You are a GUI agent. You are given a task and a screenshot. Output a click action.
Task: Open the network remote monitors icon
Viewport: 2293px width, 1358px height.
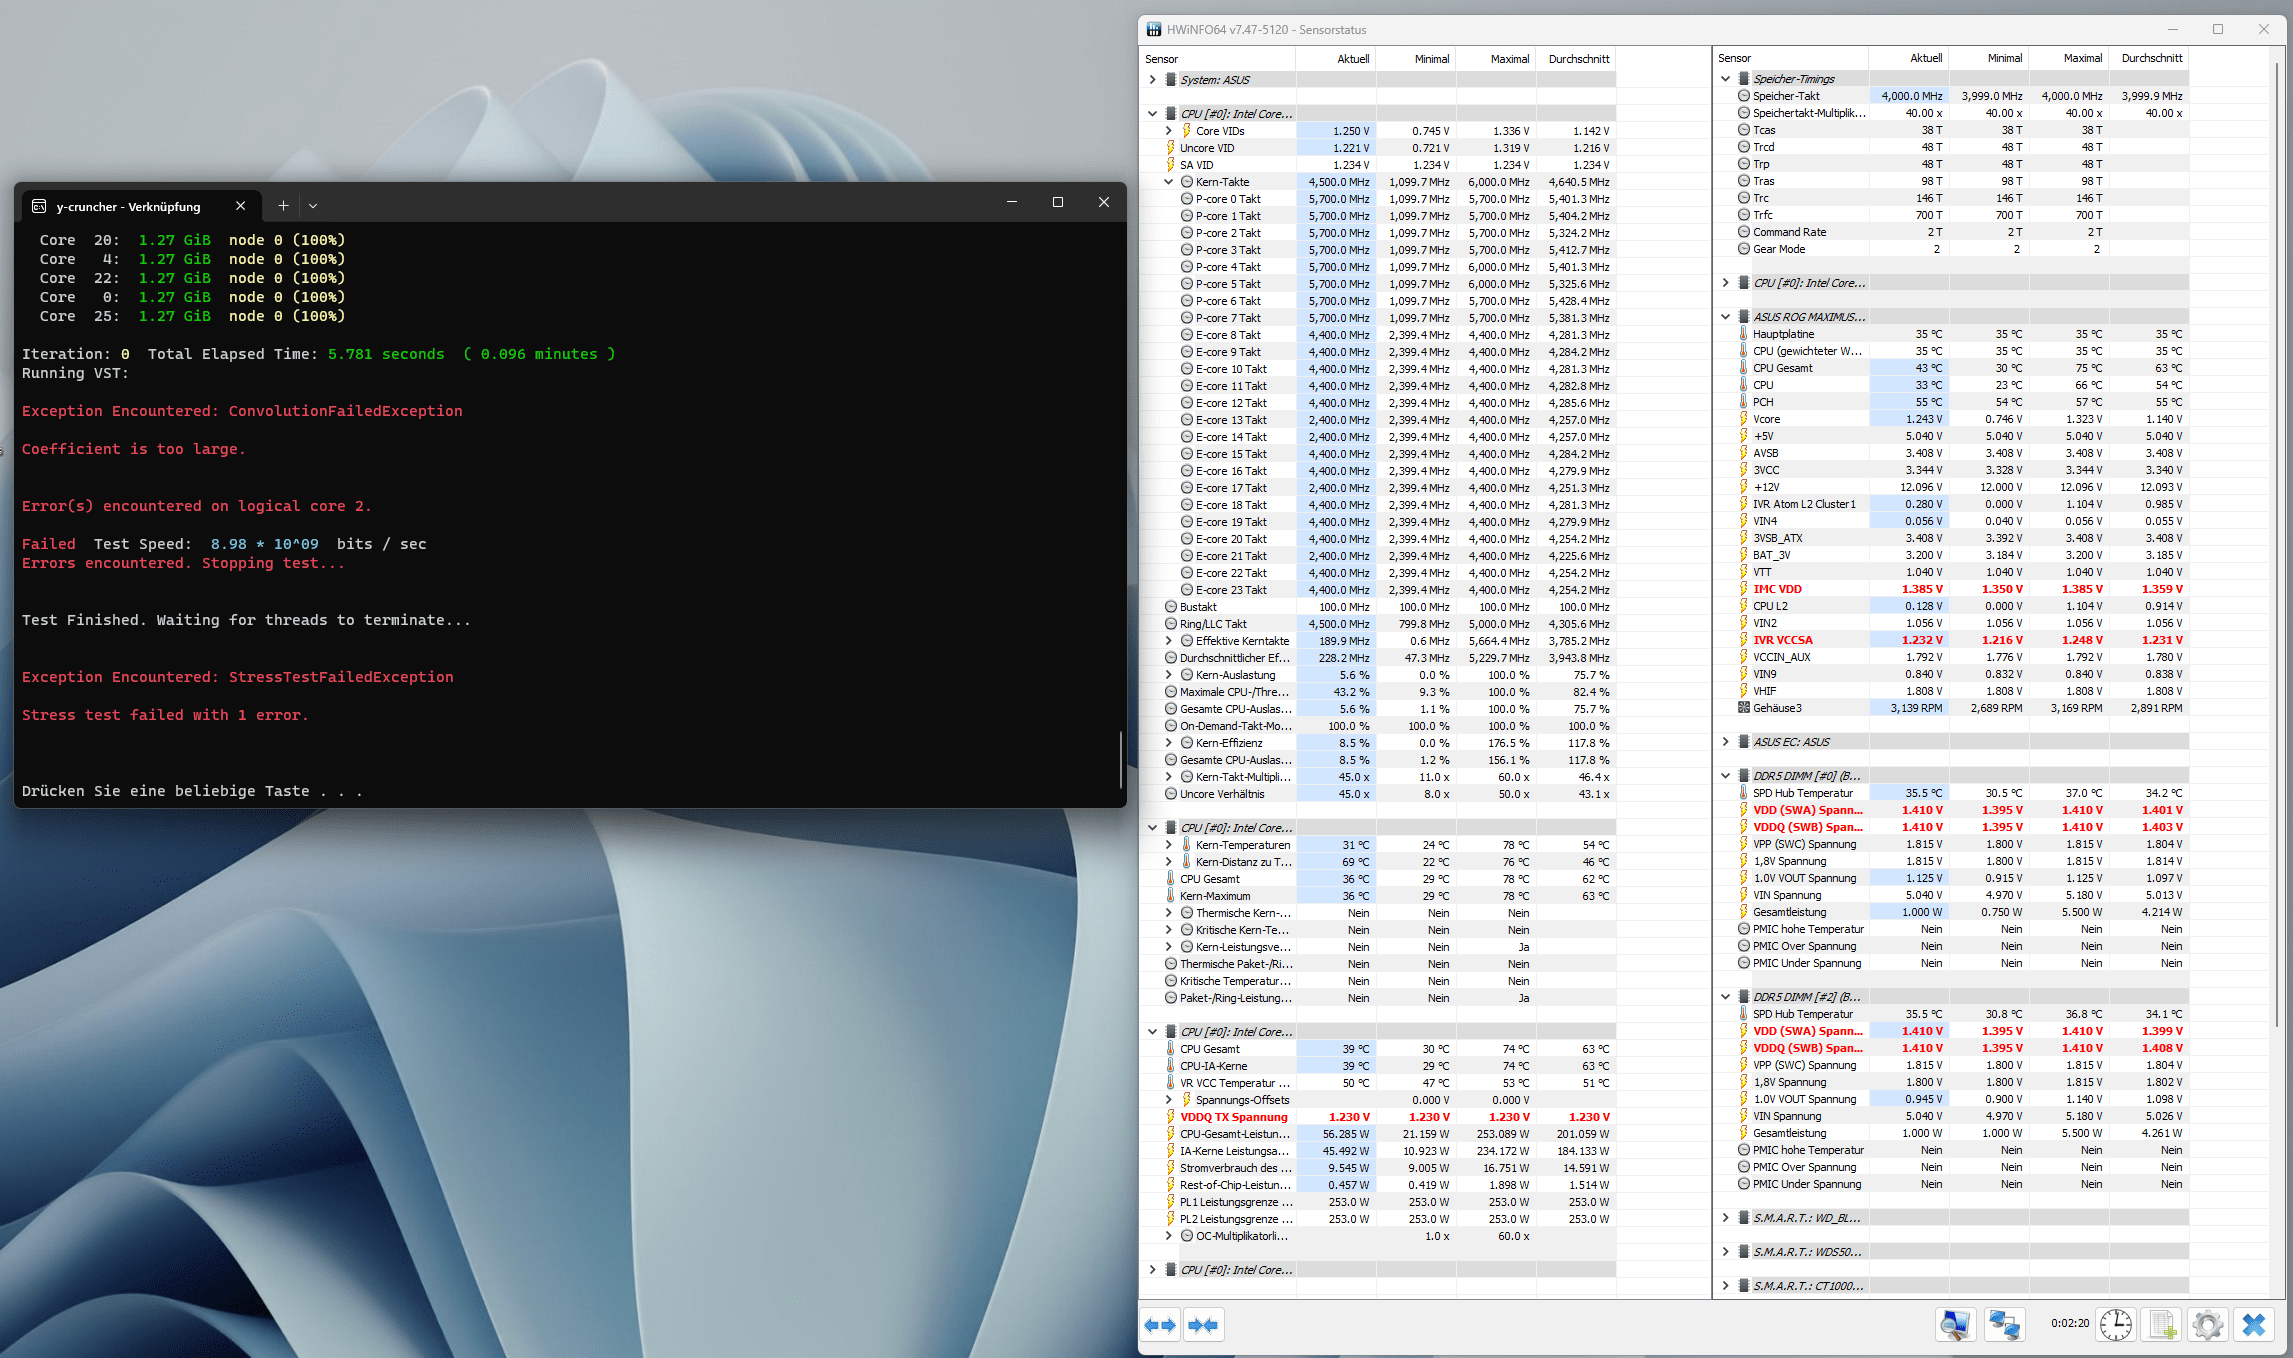click(x=2004, y=1325)
